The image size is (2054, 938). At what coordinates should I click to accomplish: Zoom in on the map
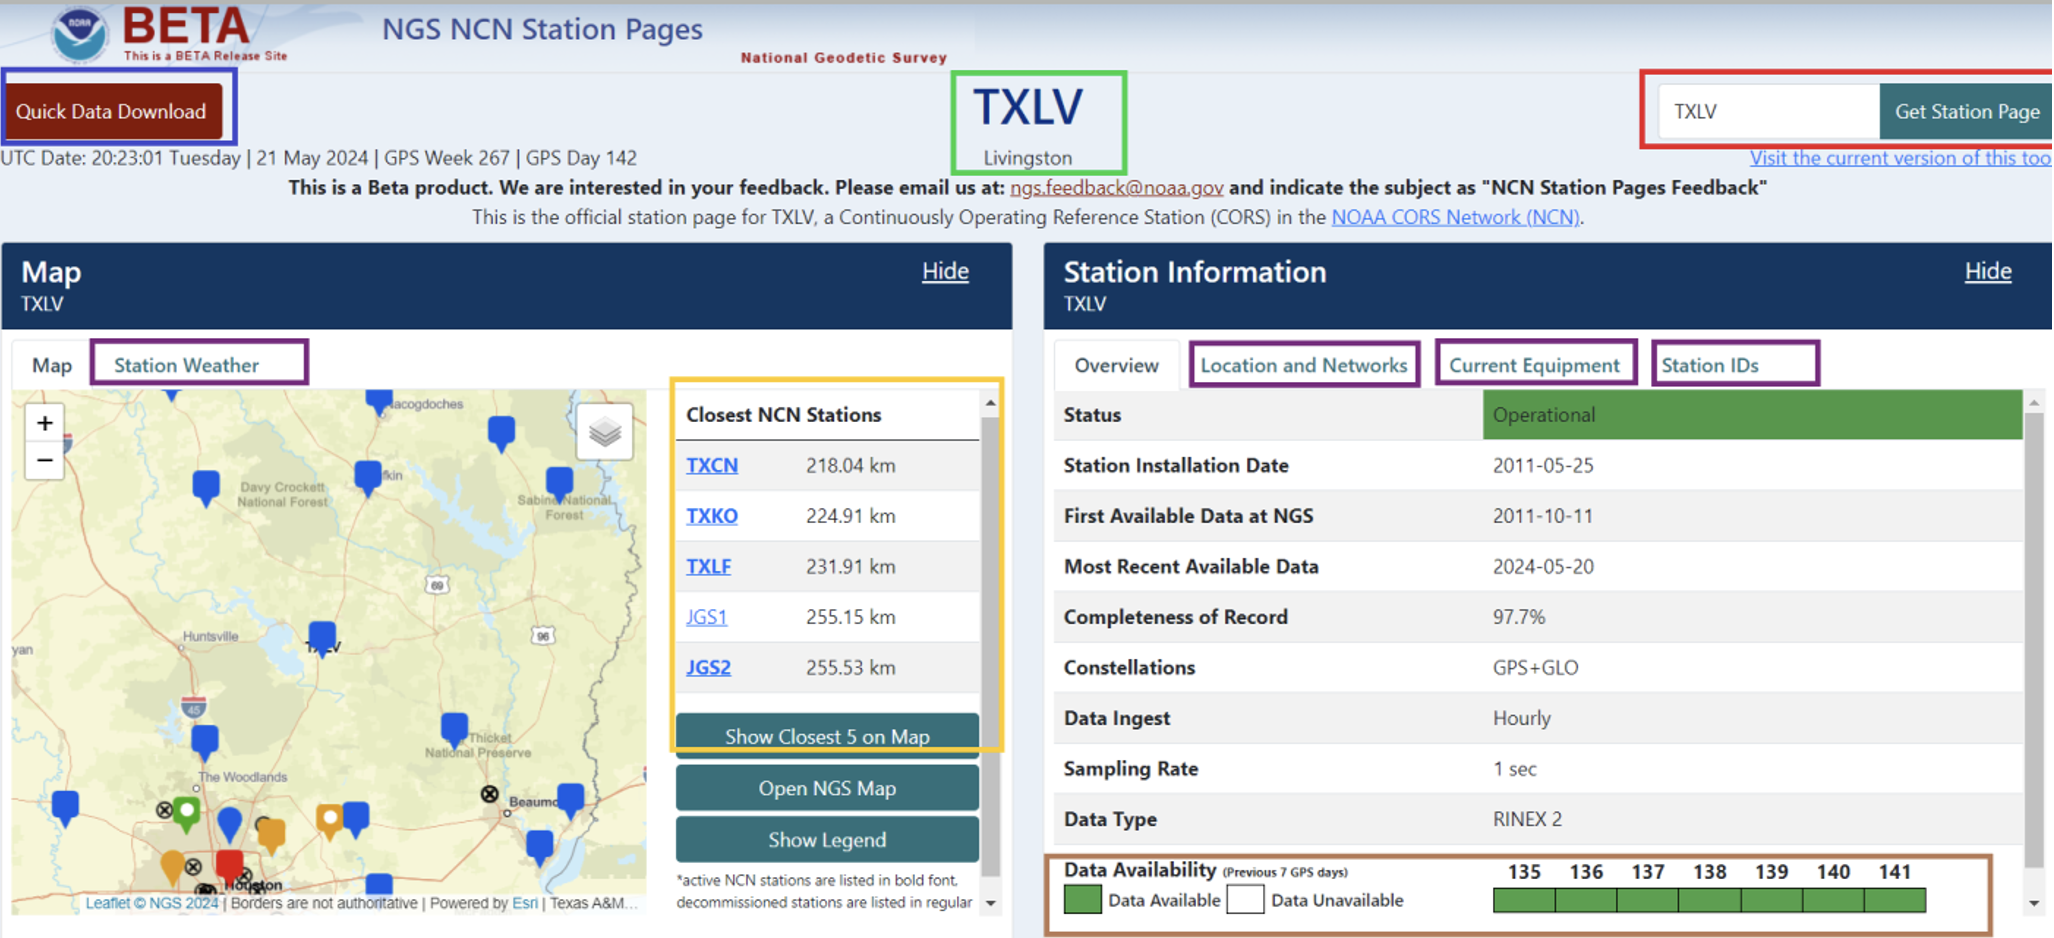[45, 423]
